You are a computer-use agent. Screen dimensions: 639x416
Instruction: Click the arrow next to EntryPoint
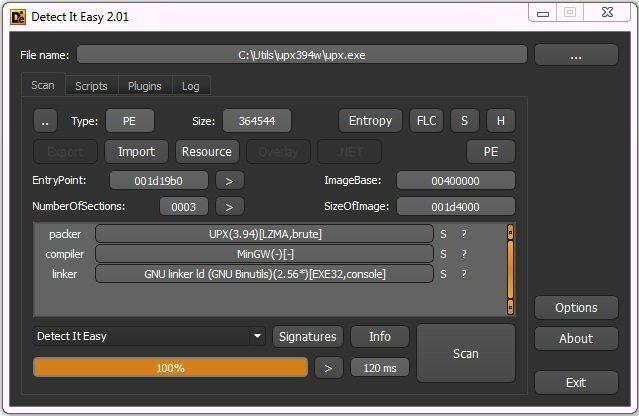(x=229, y=180)
